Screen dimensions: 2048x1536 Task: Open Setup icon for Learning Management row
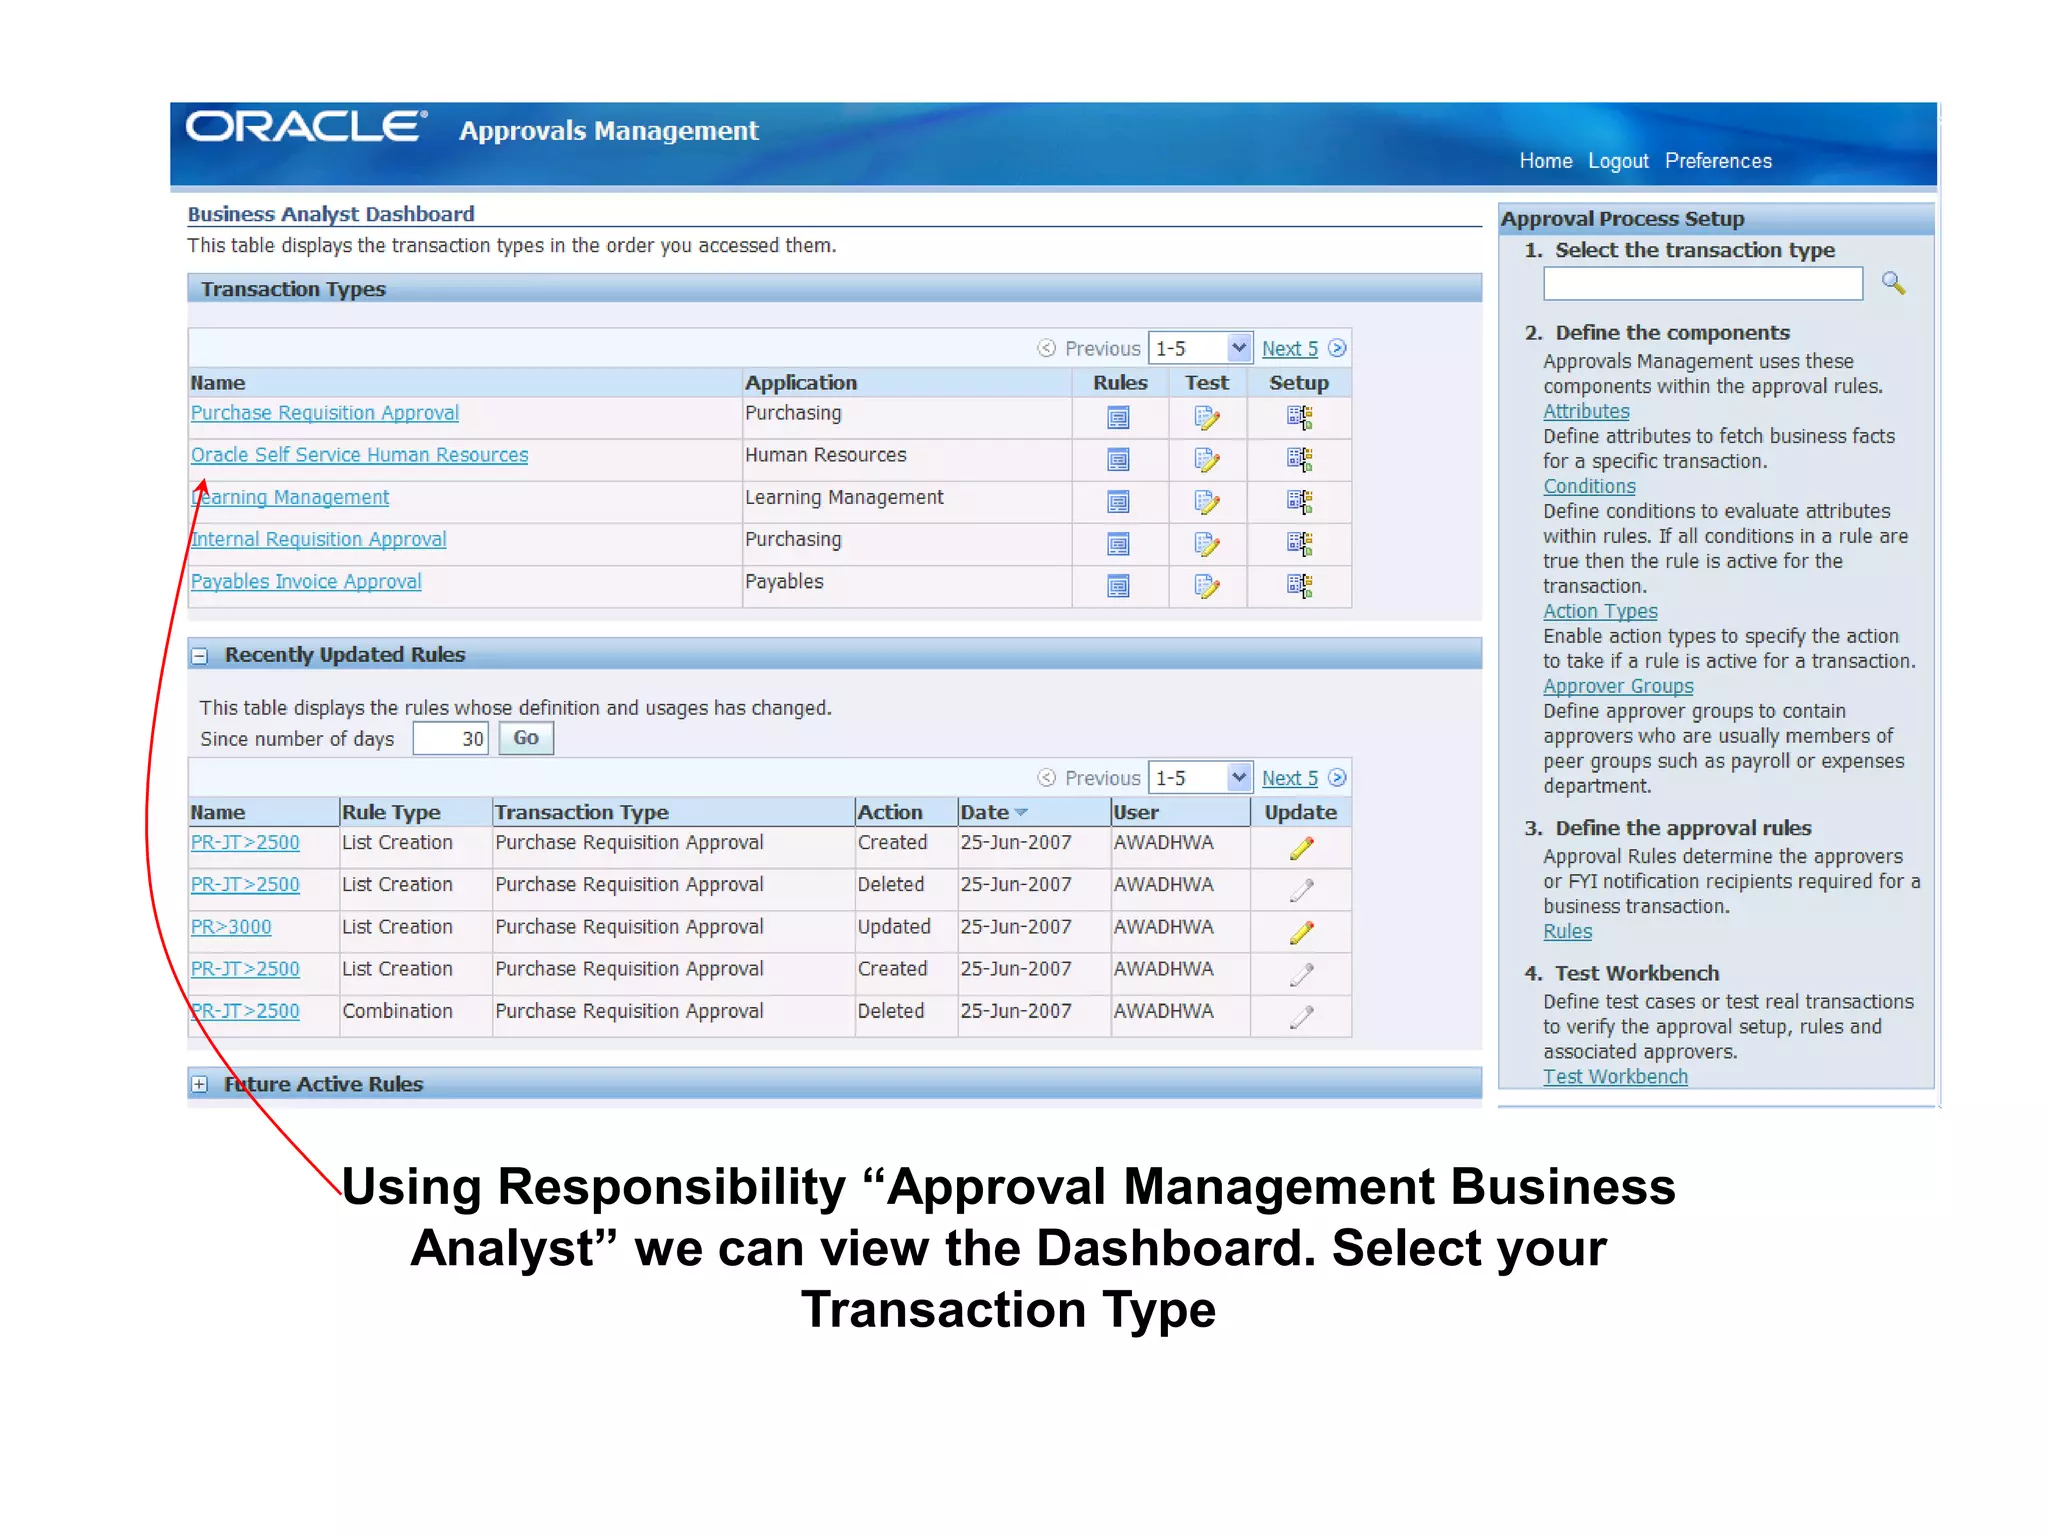point(1298,501)
